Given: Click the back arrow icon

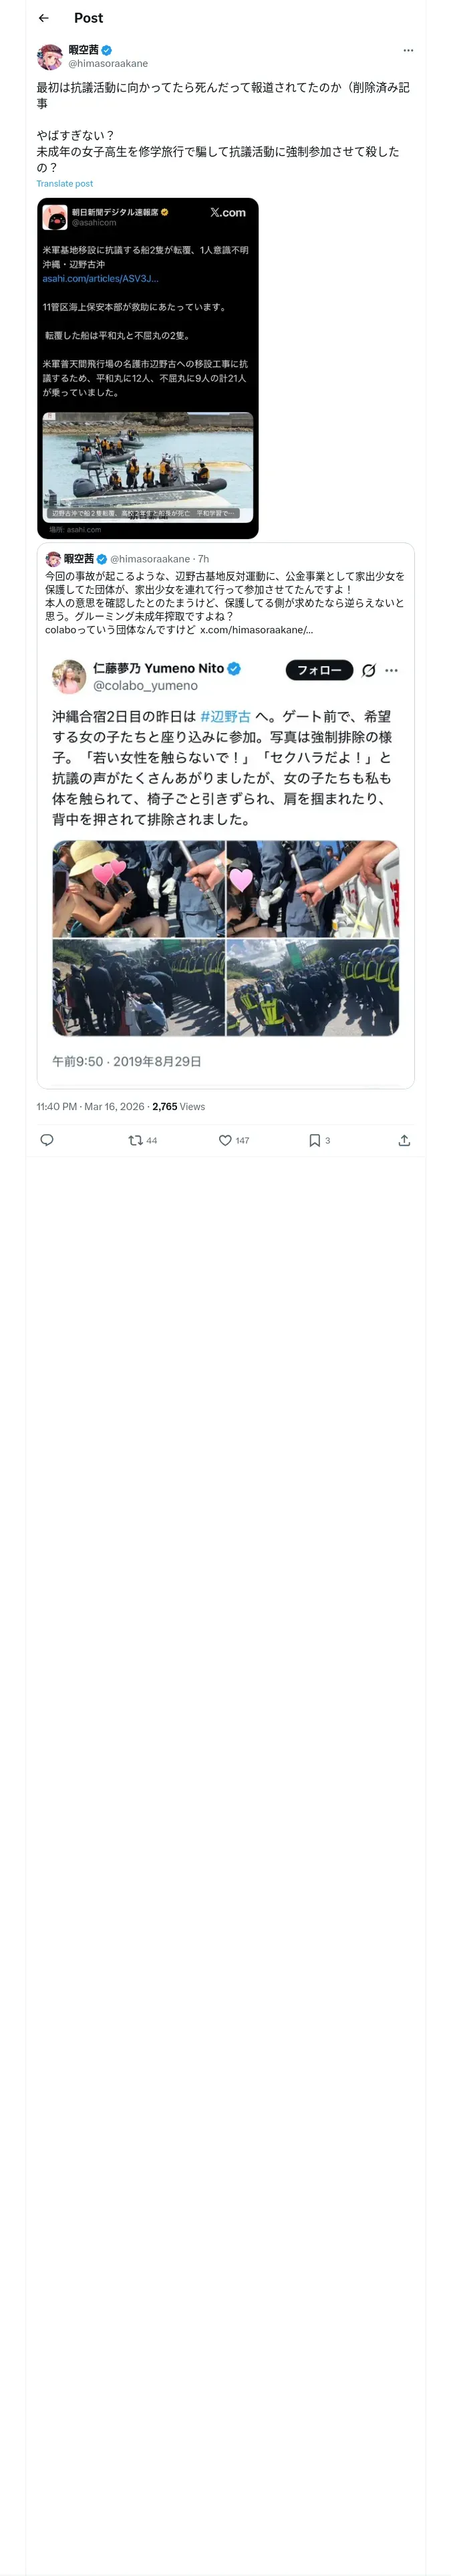Looking at the screenshot, I should tap(43, 18).
